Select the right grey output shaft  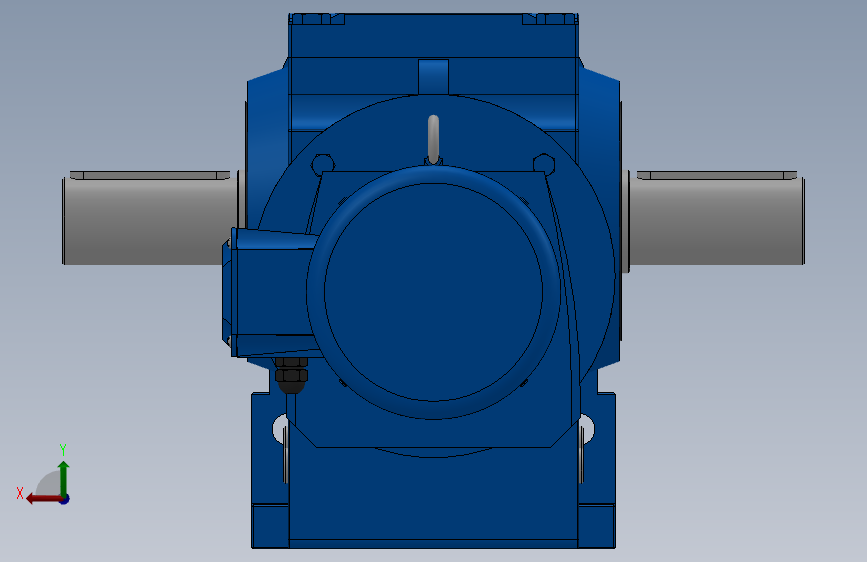click(717, 221)
